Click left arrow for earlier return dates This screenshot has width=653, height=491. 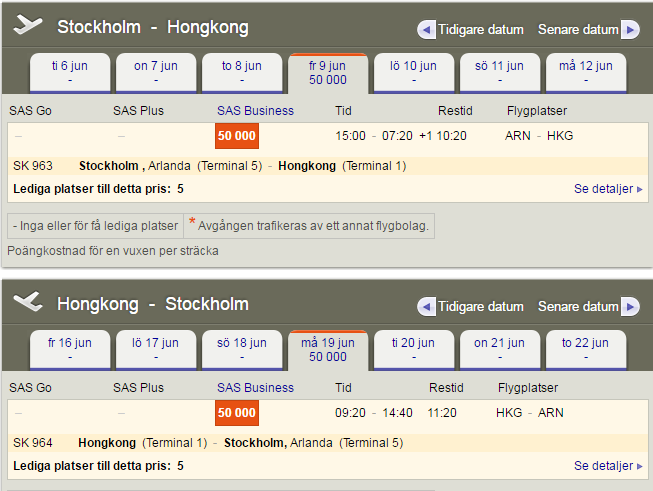(x=426, y=307)
